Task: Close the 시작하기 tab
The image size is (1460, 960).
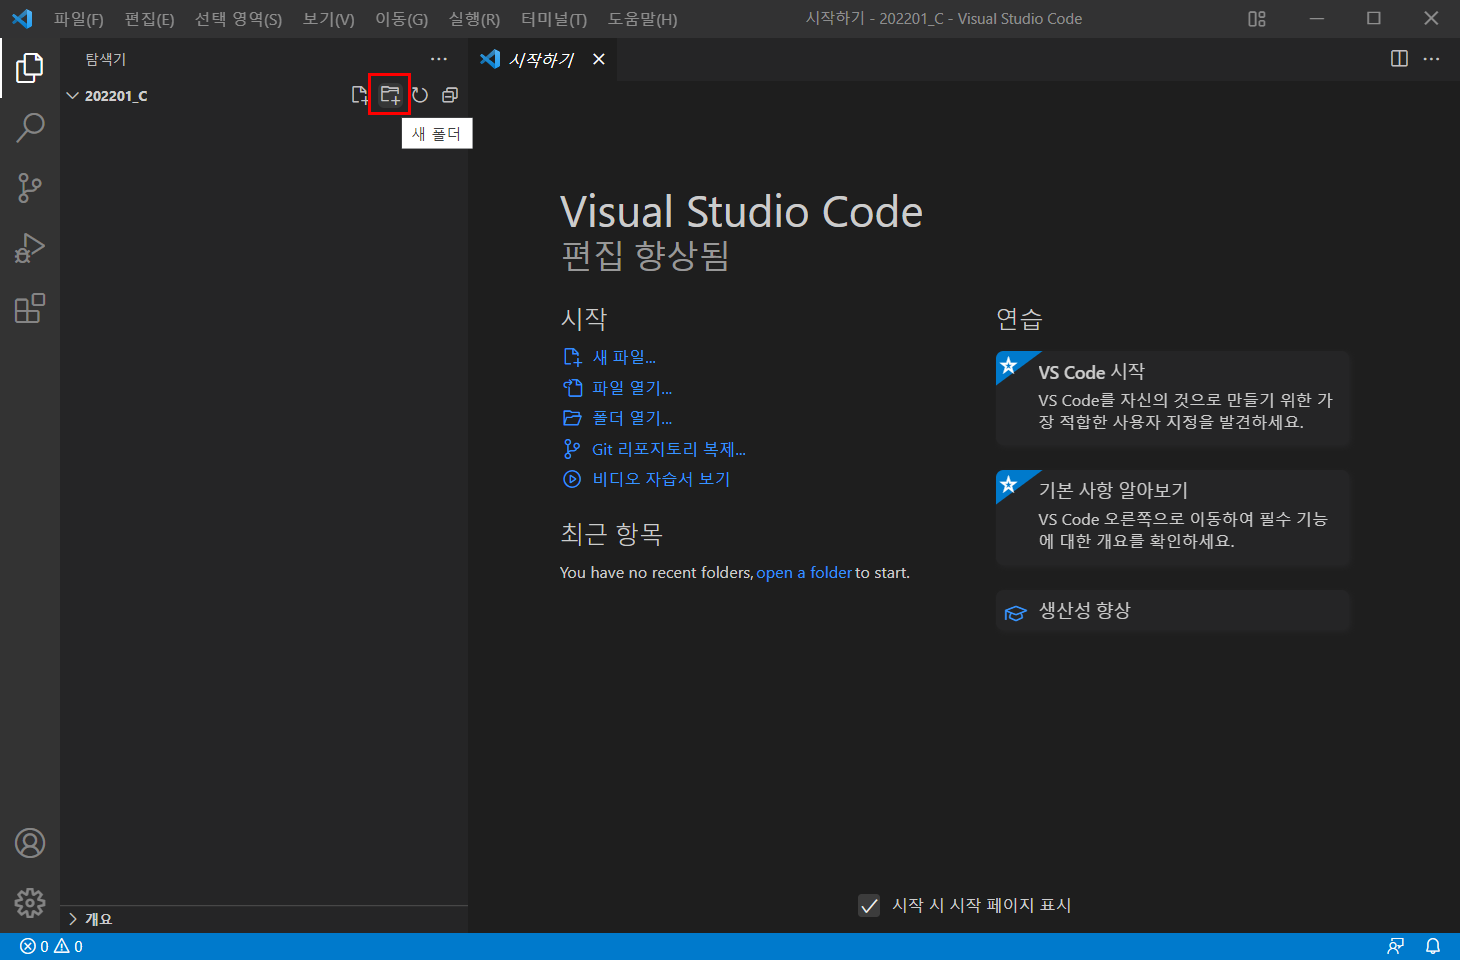Action: (x=599, y=59)
